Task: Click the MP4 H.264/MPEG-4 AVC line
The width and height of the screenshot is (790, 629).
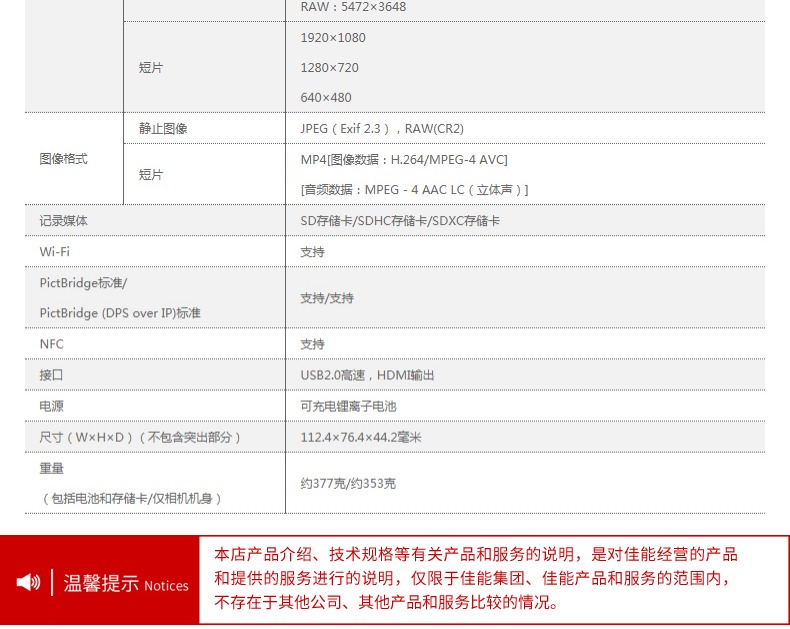Action: click(404, 160)
